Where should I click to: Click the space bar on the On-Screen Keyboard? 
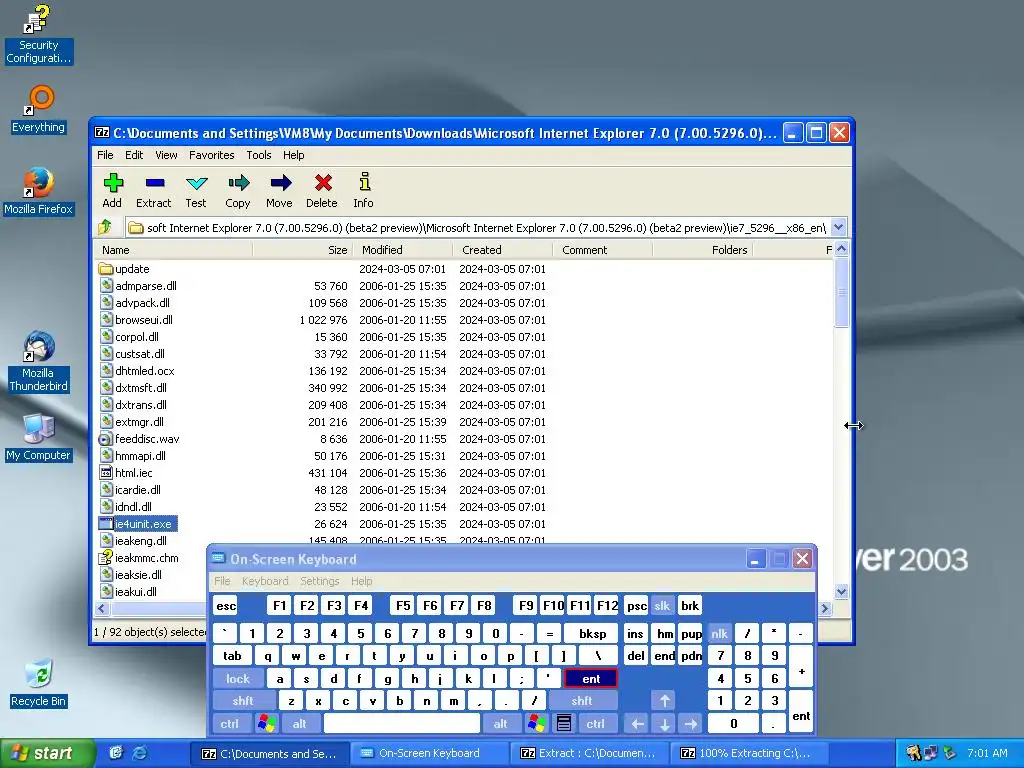click(402, 724)
